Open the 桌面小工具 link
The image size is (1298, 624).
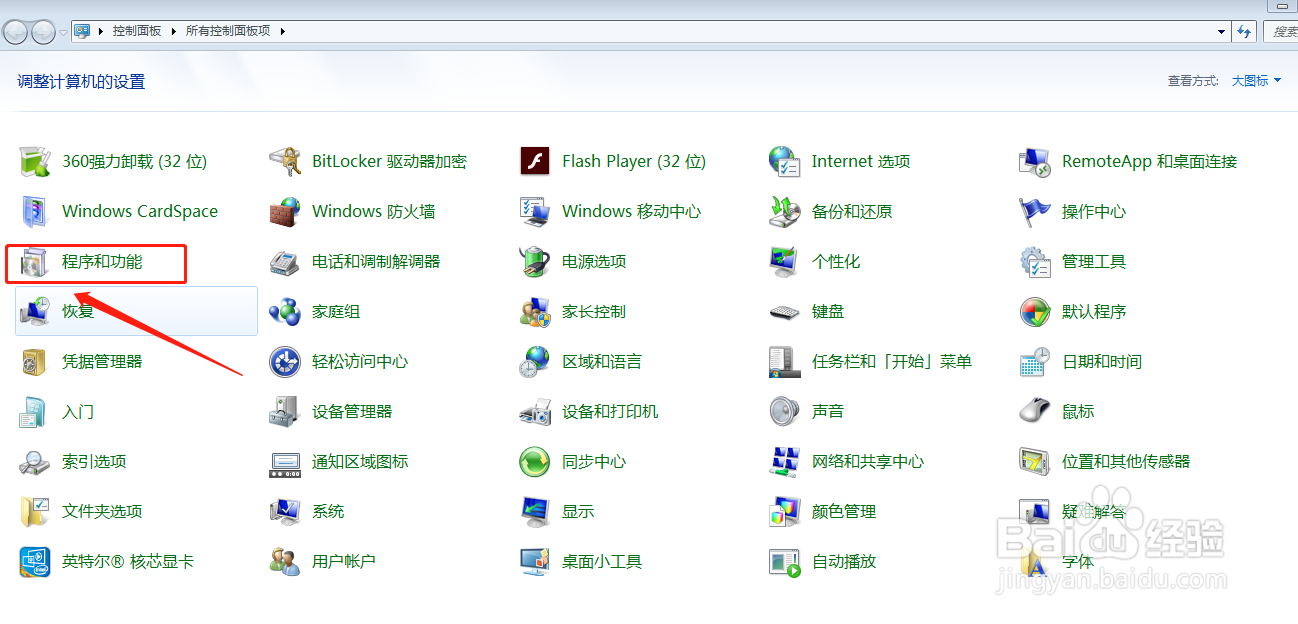[602, 561]
